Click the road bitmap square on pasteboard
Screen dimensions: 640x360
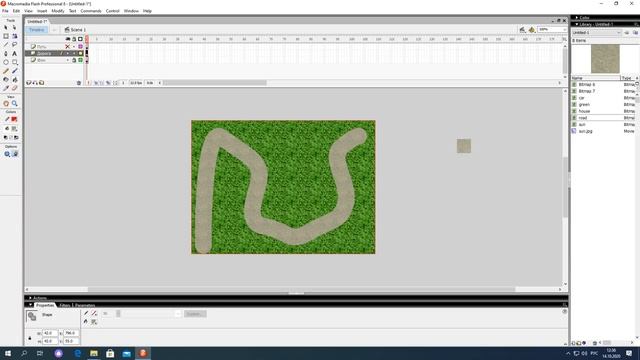click(x=464, y=146)
